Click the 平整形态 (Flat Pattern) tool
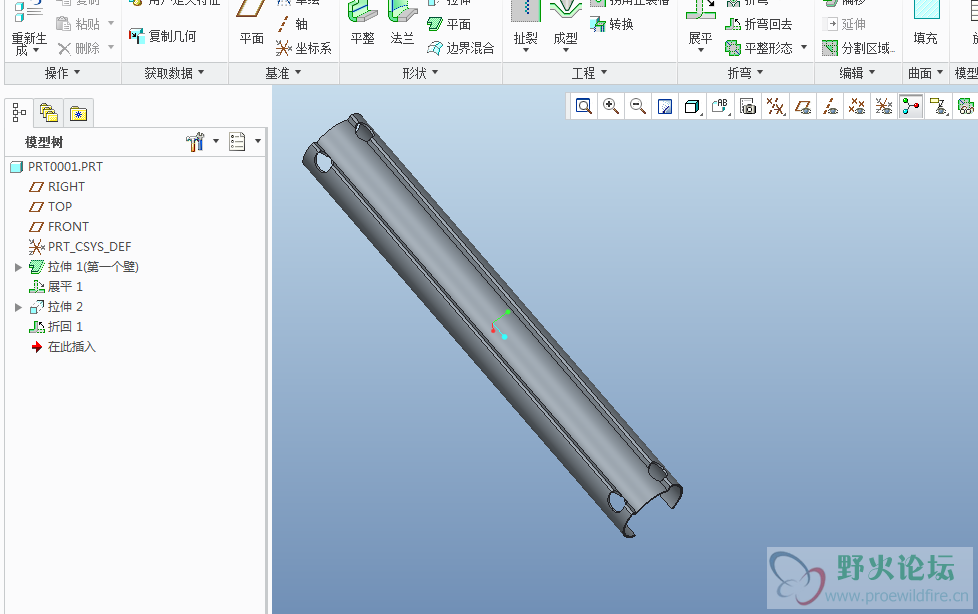The image size is (978, 614). click(758, 48)
